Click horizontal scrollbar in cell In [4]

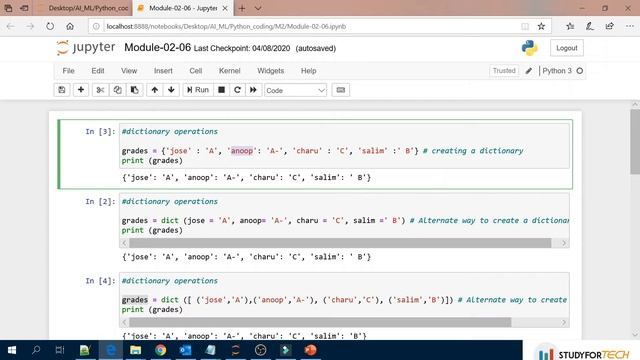click(320, 322)
